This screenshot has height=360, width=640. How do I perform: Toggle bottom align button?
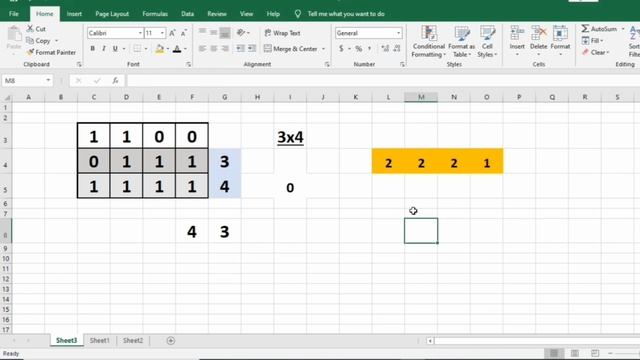(x=224, y=32)
